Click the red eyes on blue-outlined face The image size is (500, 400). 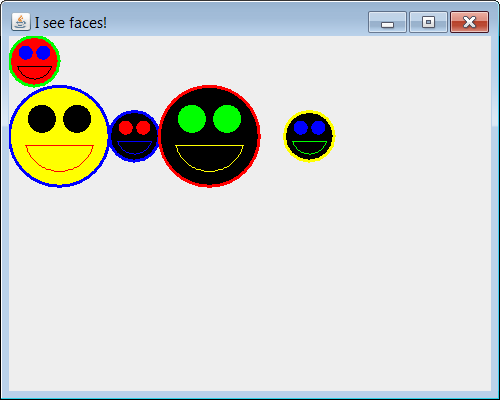click(x=134, y=128)
